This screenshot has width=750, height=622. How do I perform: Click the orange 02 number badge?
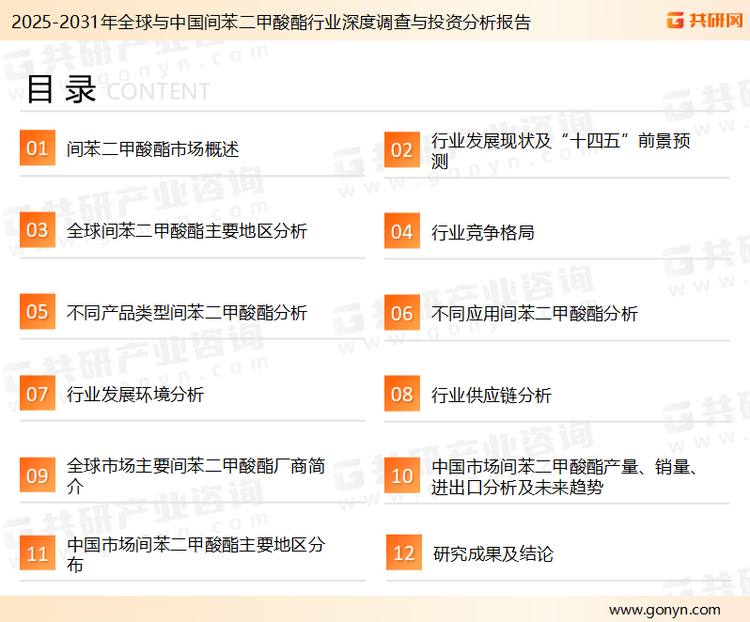(402, 150)
